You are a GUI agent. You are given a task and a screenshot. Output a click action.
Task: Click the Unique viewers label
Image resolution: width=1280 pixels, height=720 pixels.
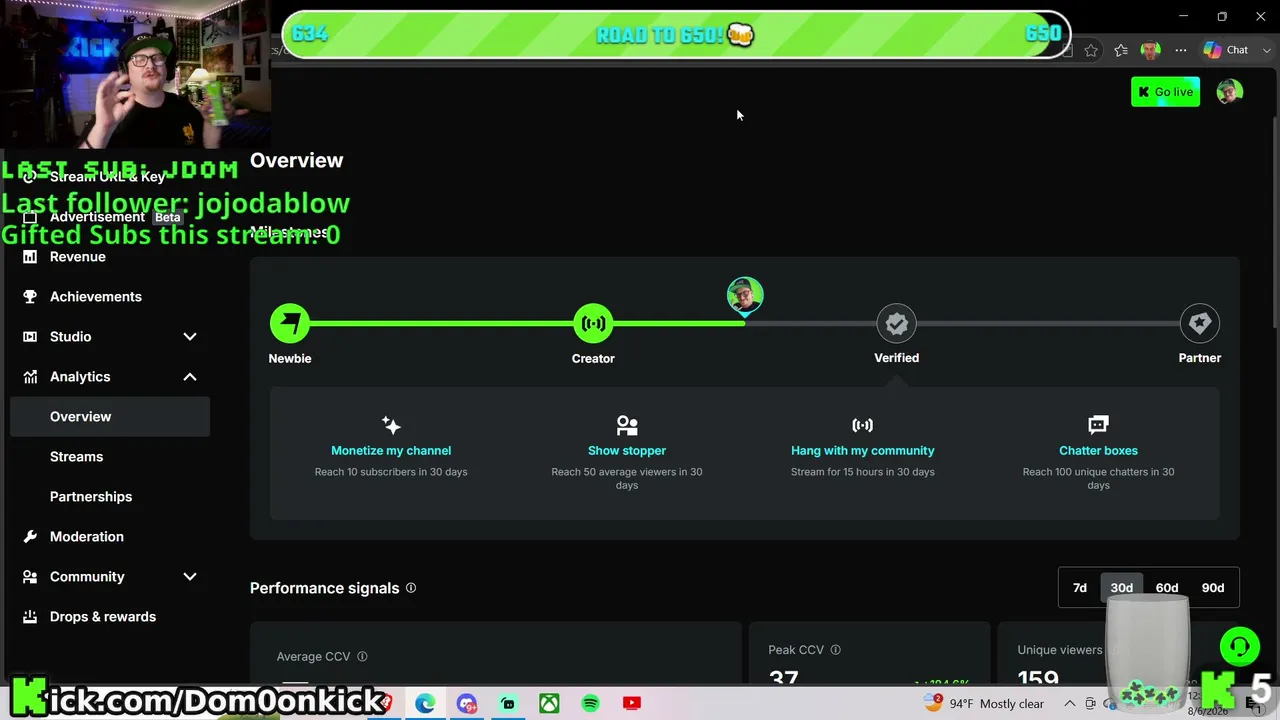pyautogui.click(x=1059, y=650)
